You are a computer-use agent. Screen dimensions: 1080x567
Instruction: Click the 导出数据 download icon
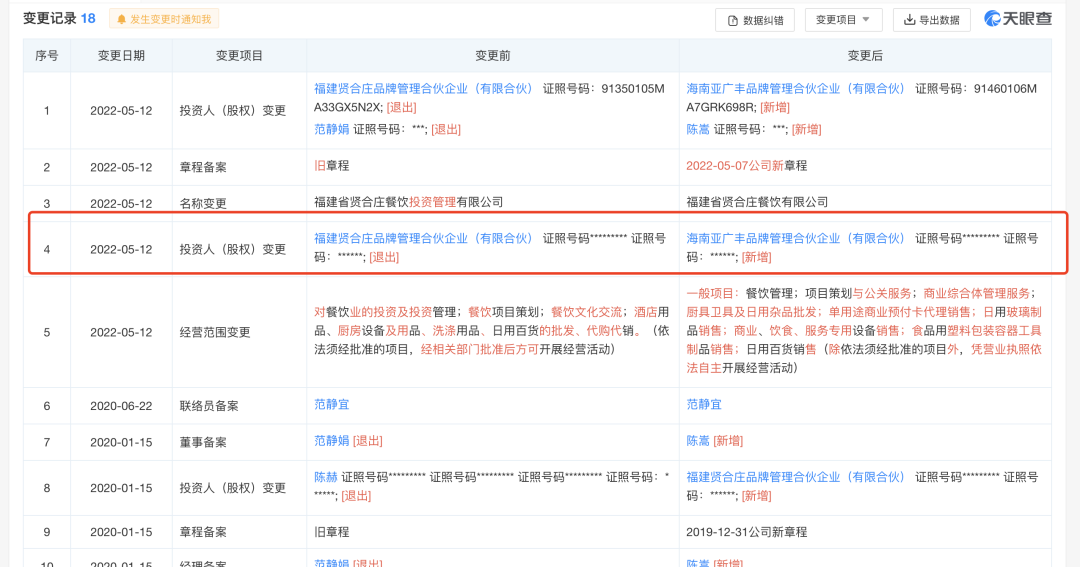[x=909, y=20]
